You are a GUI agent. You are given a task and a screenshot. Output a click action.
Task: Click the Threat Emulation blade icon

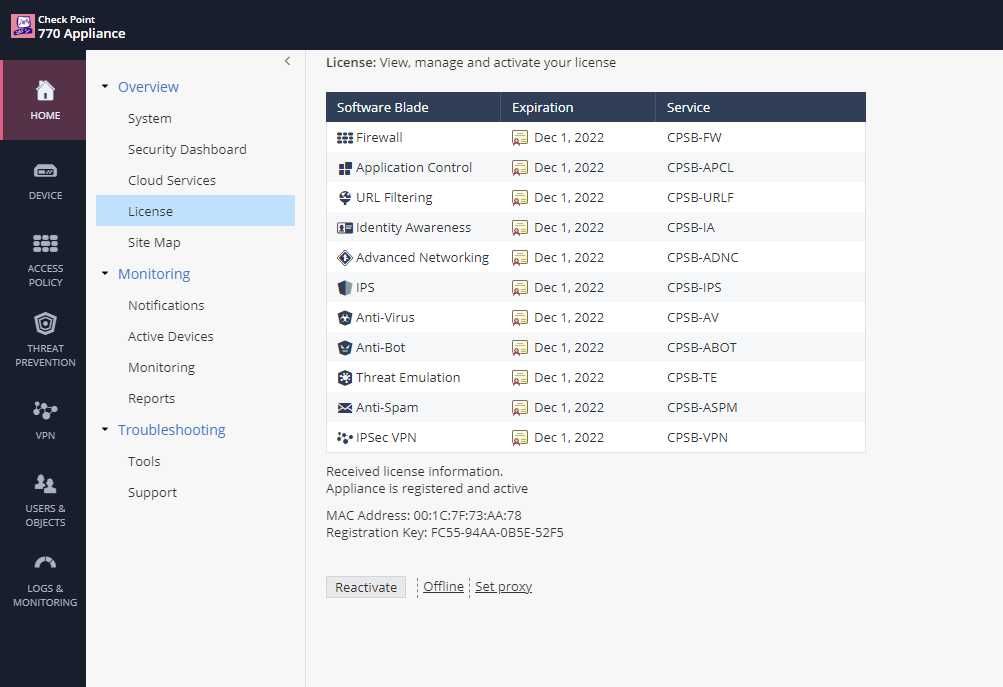pos(345,378)
